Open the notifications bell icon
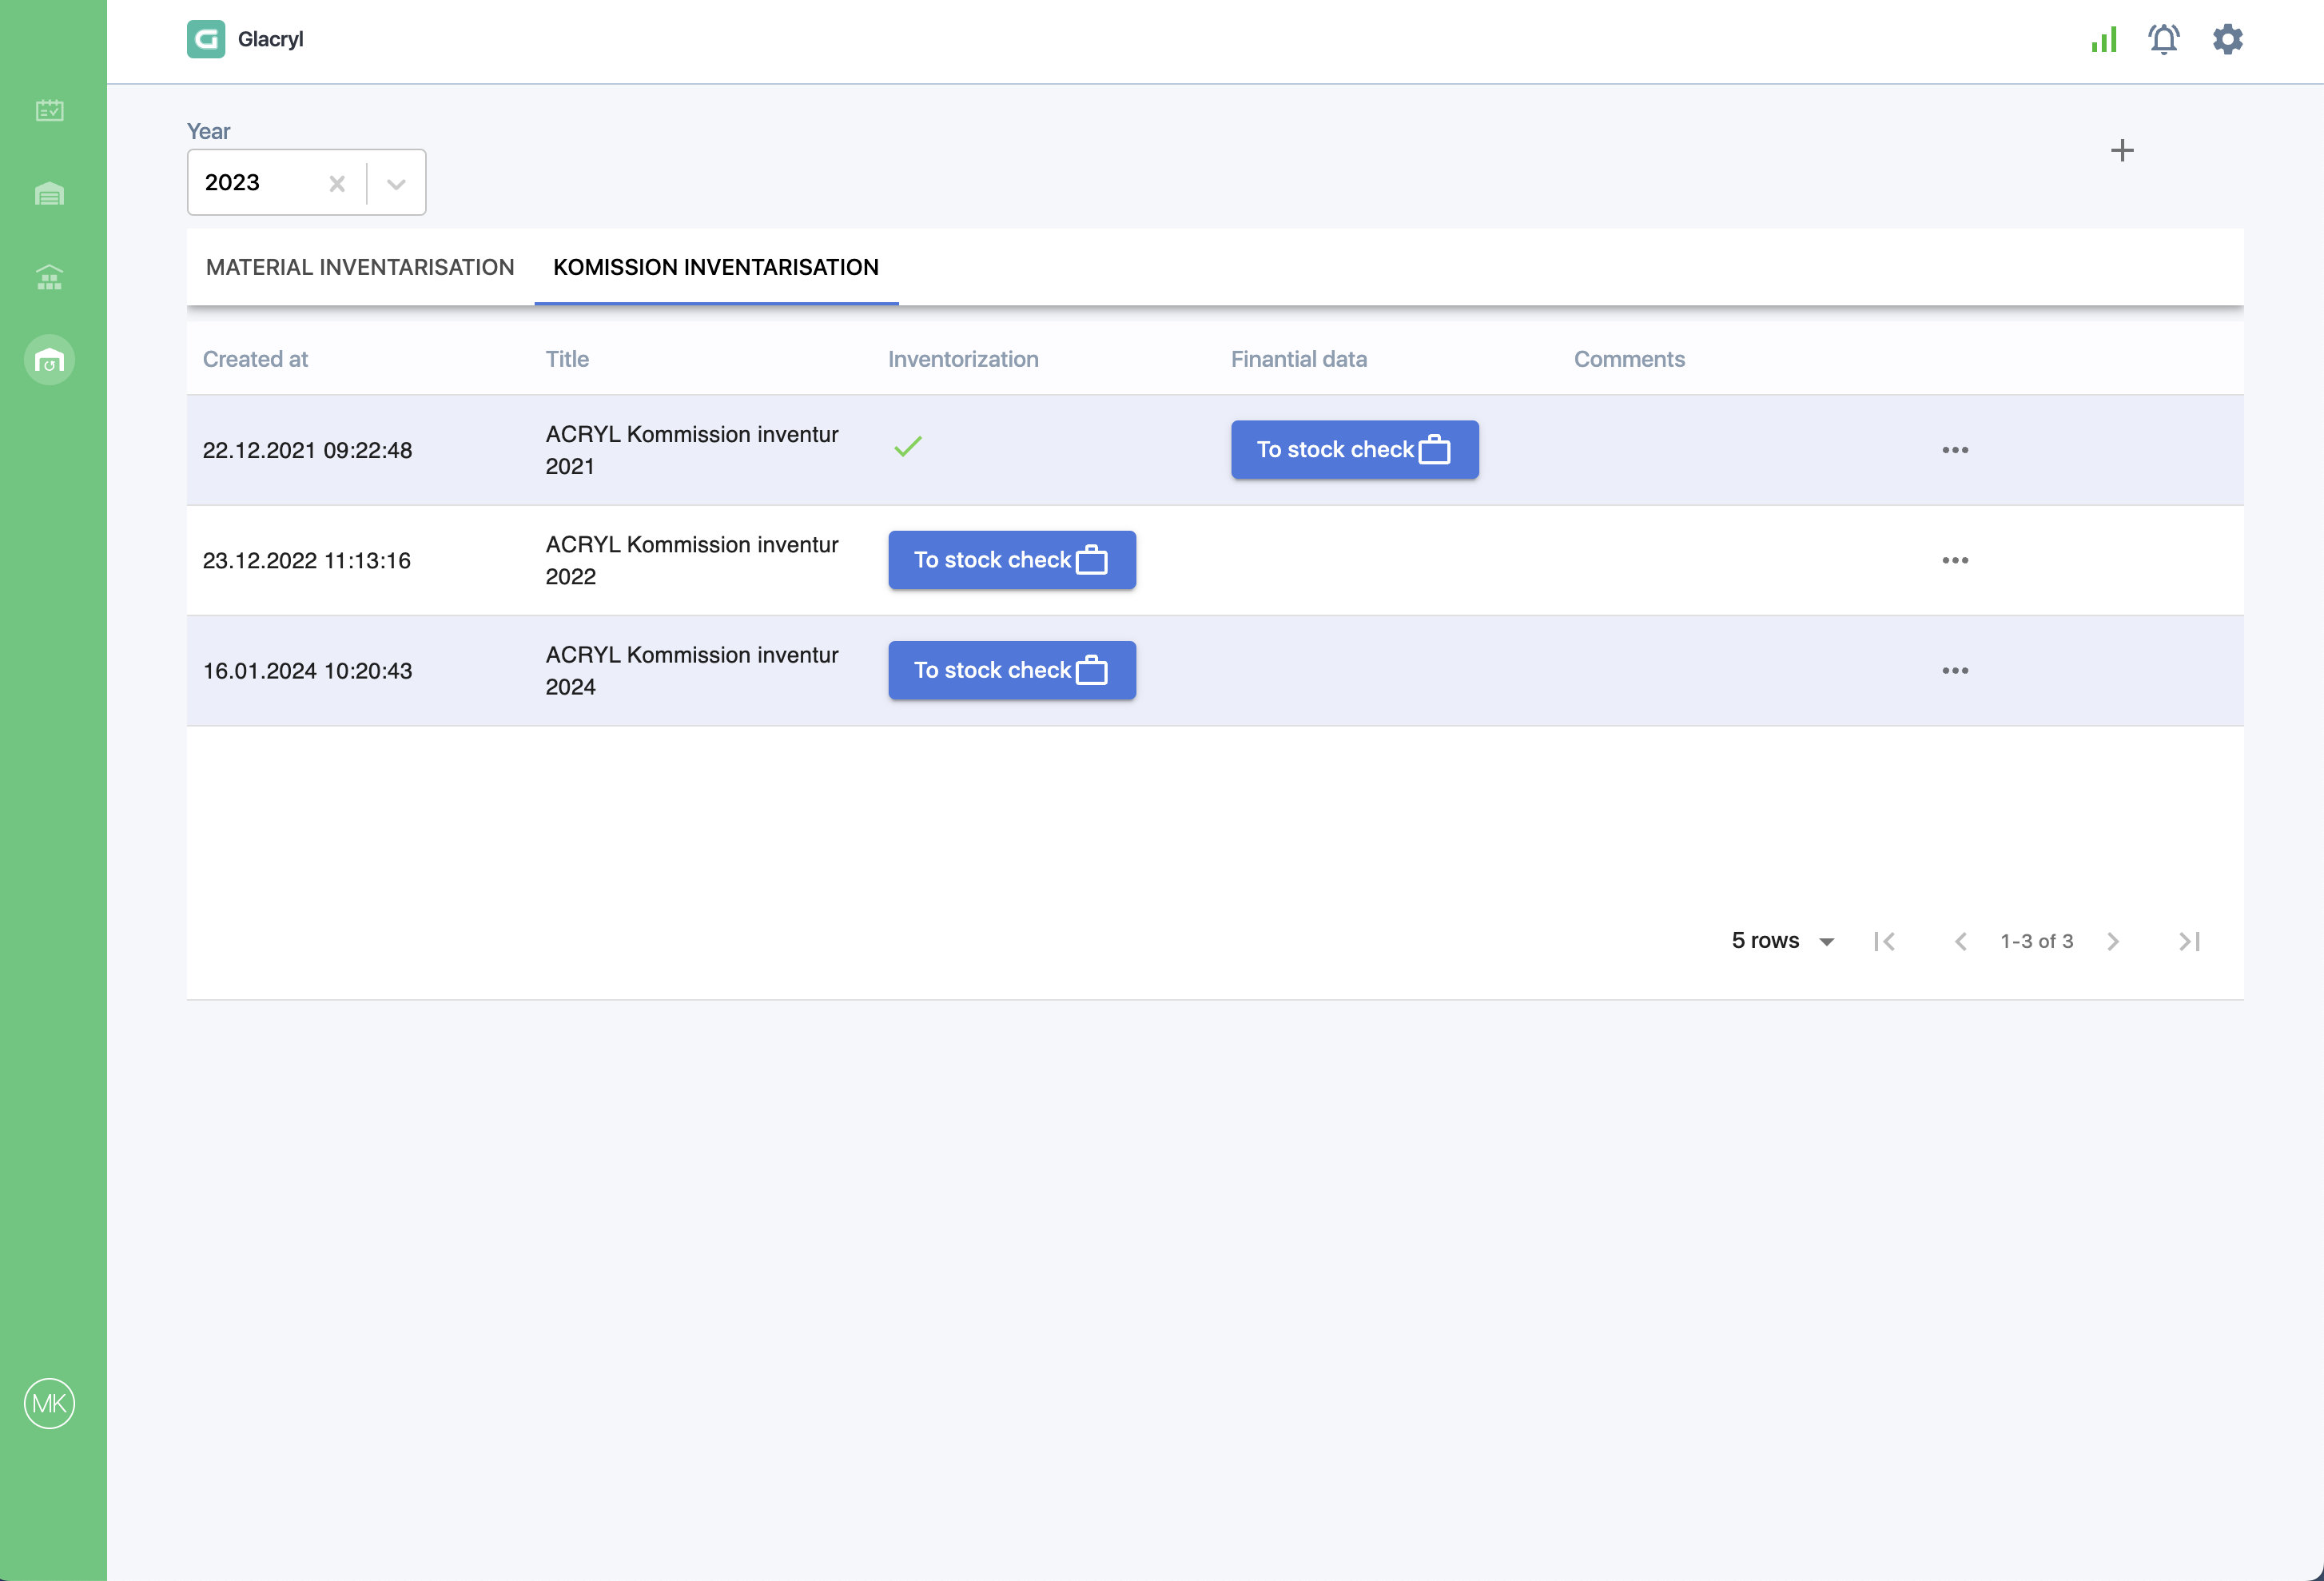2324x1581 pixels. tap(2164, 40)
